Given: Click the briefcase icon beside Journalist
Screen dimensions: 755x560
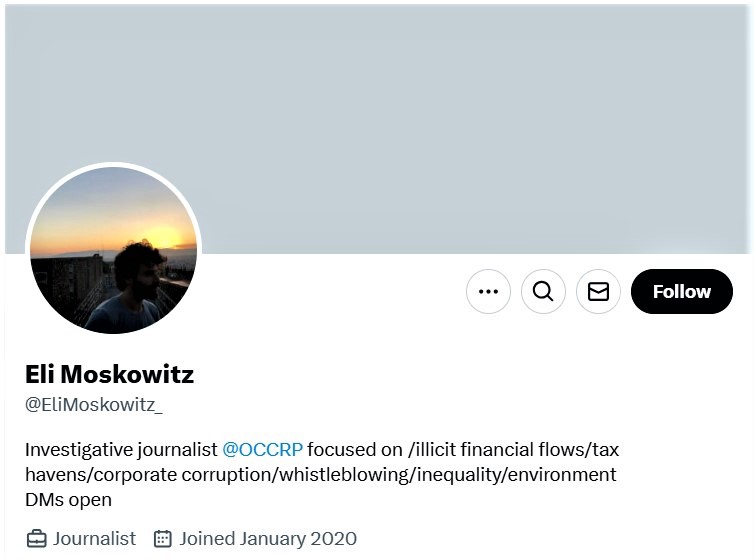Looking at the screenshot, I should pyautogui.click(x=36, y=539).
